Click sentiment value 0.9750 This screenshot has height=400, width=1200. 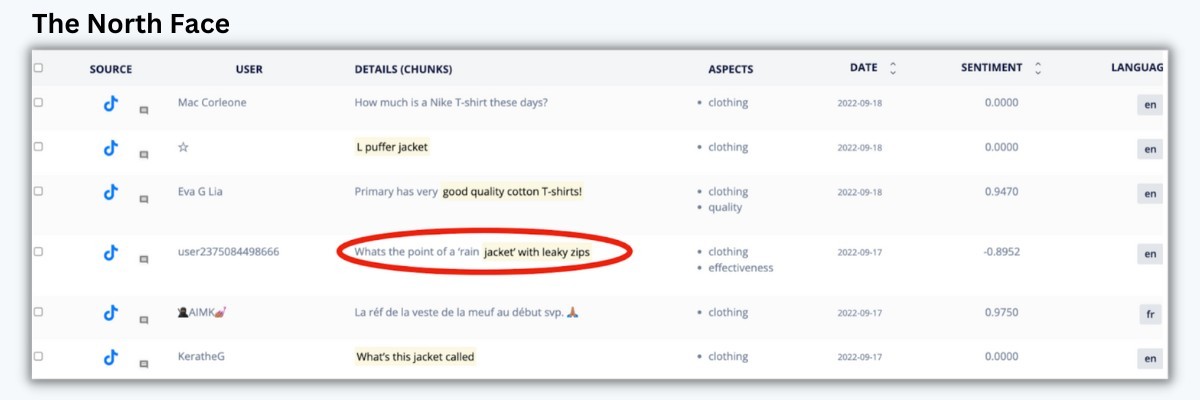click(1000, 312)
